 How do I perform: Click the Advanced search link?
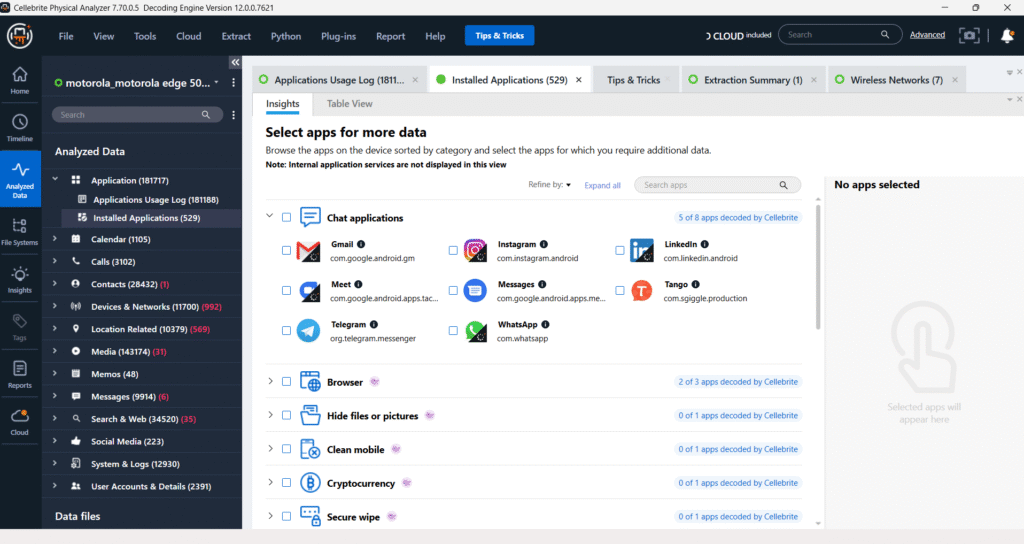click(927, 35)
